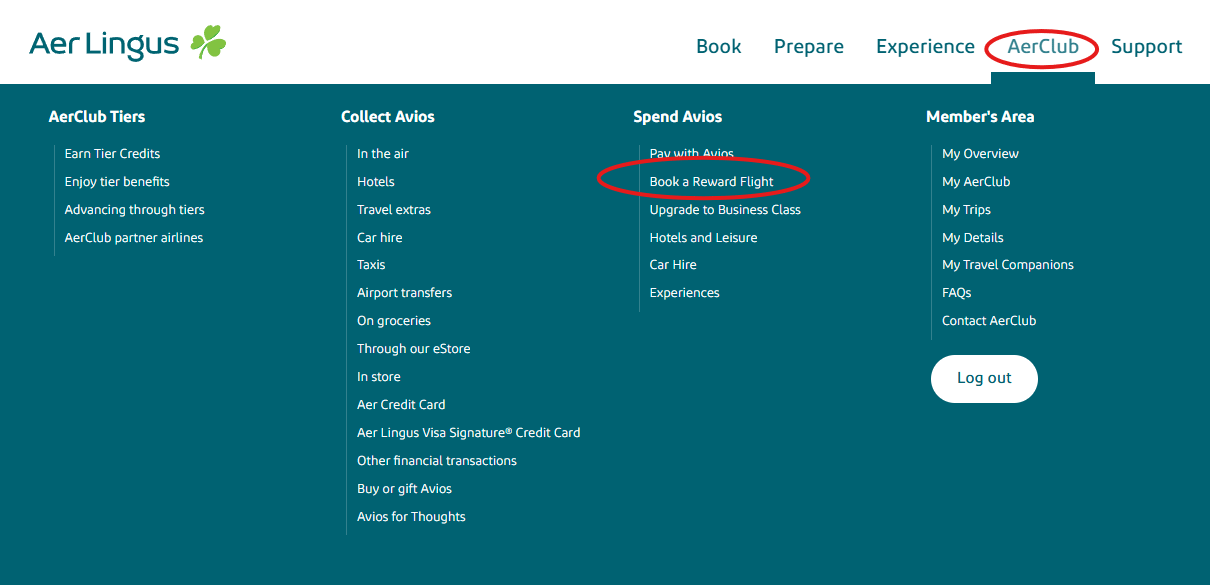This screenshot has height=585, width=1210.
Task: Open Avios for Thoughts link
Action: click(411, 517)
